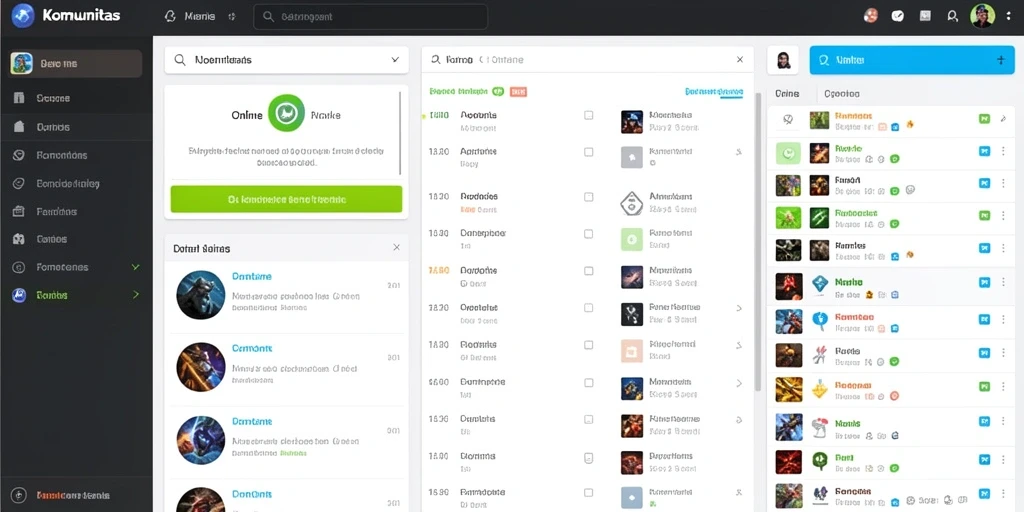Open options dots for the light green smiley row
1024x512 pixels.
pos(1004,152)
